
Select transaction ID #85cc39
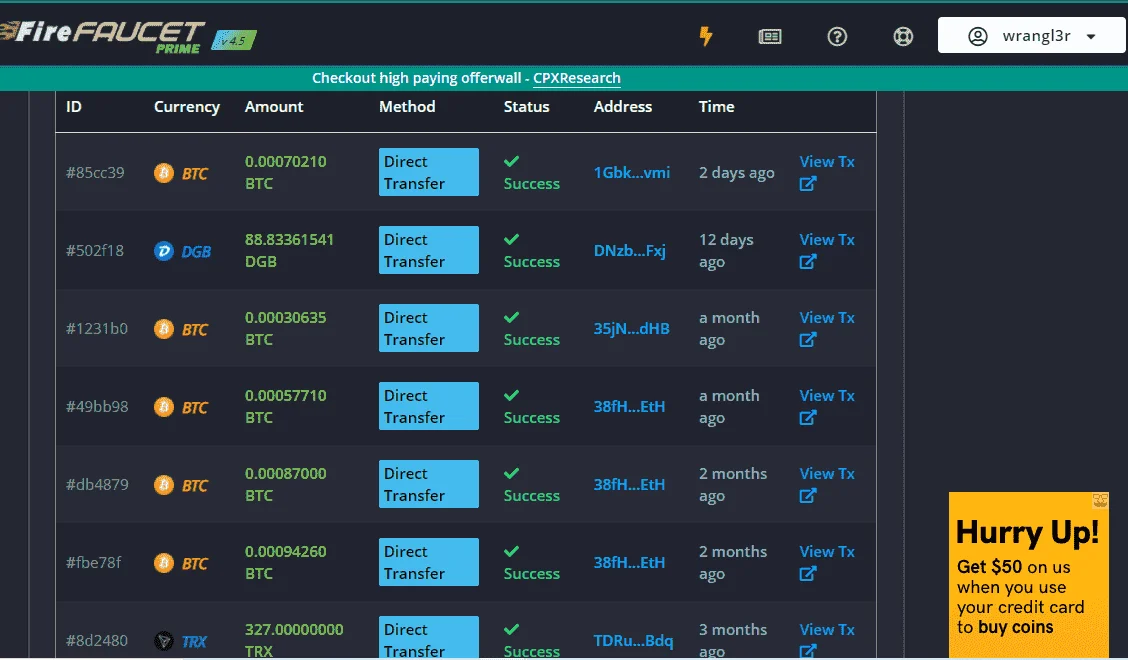(95, 173)
